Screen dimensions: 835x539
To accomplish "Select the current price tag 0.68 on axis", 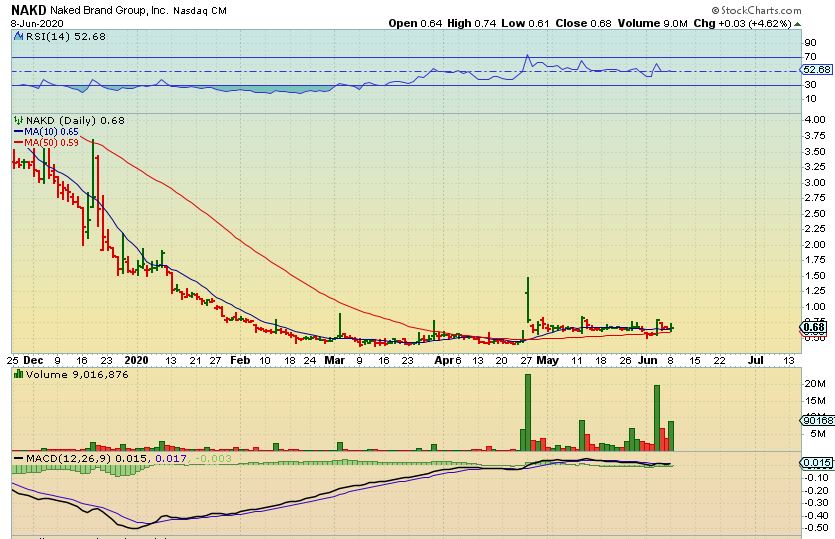I will 814,327.
